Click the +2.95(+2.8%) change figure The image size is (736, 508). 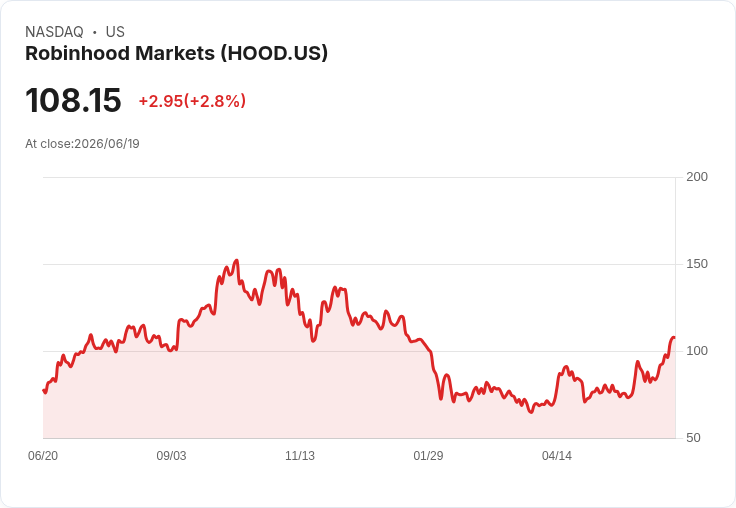click(192, 101)
